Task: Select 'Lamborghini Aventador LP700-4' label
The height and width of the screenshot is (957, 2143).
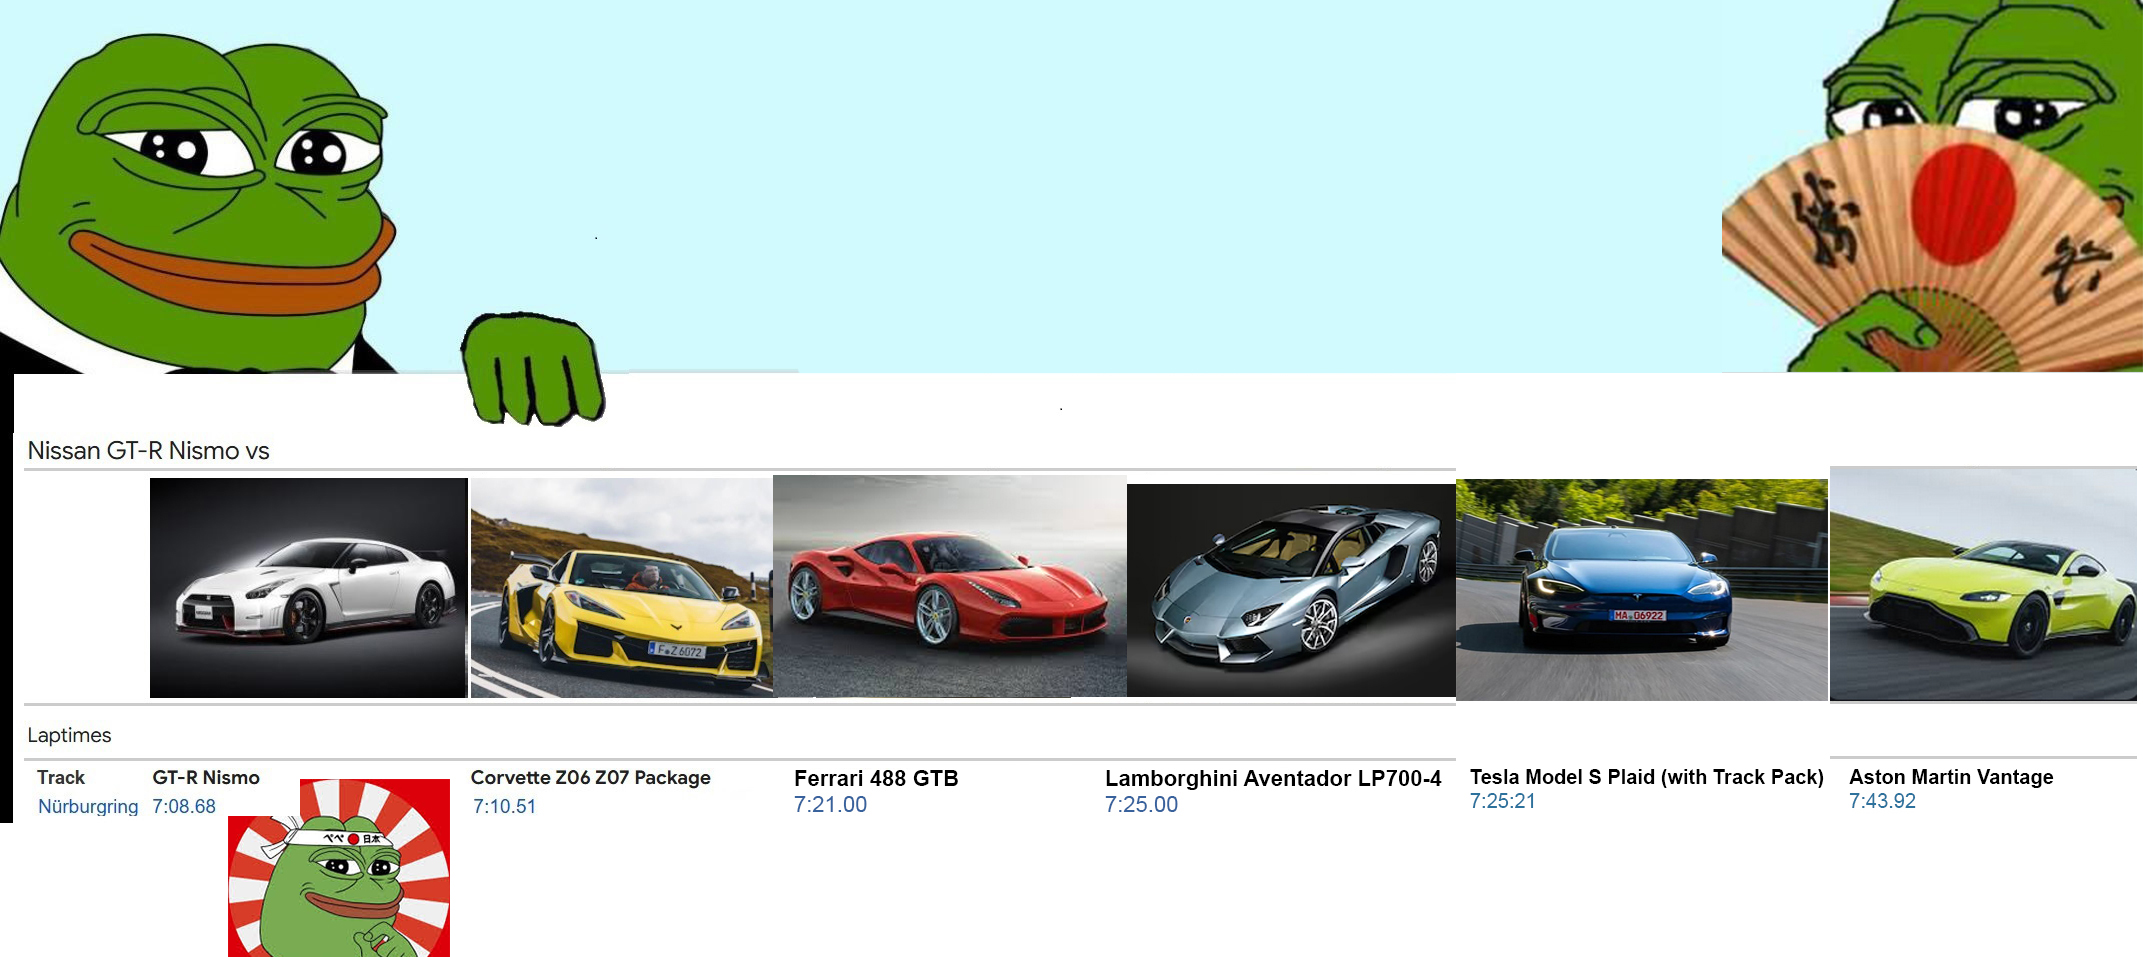Action: [x=1273, y=778]
